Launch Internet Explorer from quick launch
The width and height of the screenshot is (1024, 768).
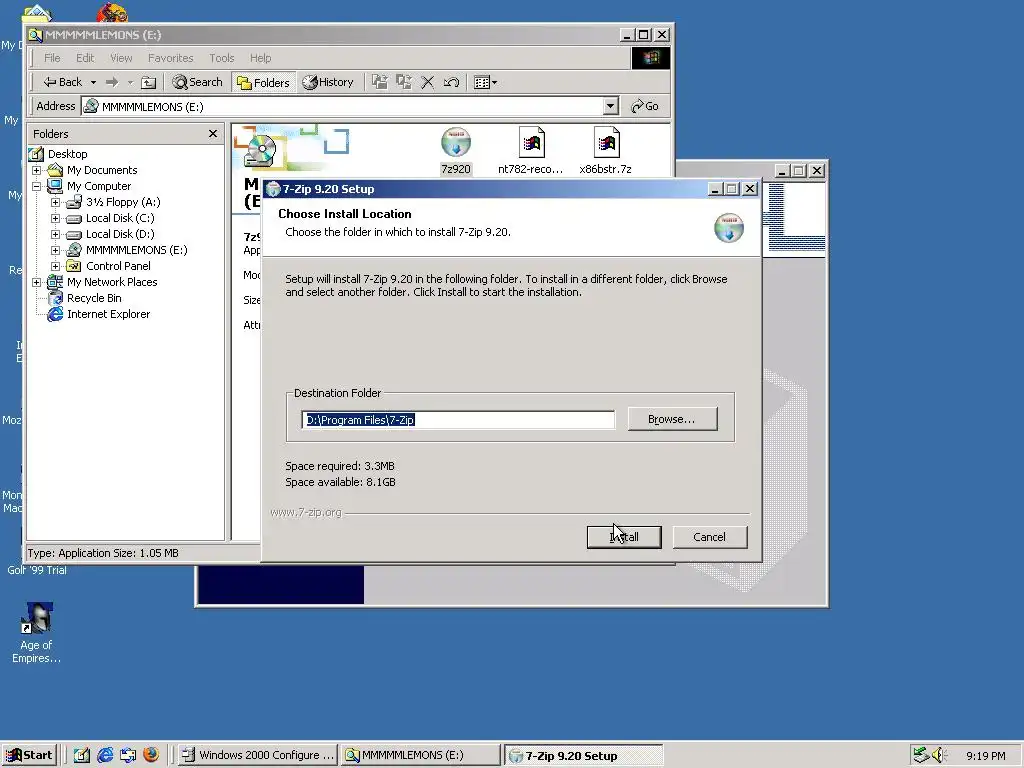point(104,755)
